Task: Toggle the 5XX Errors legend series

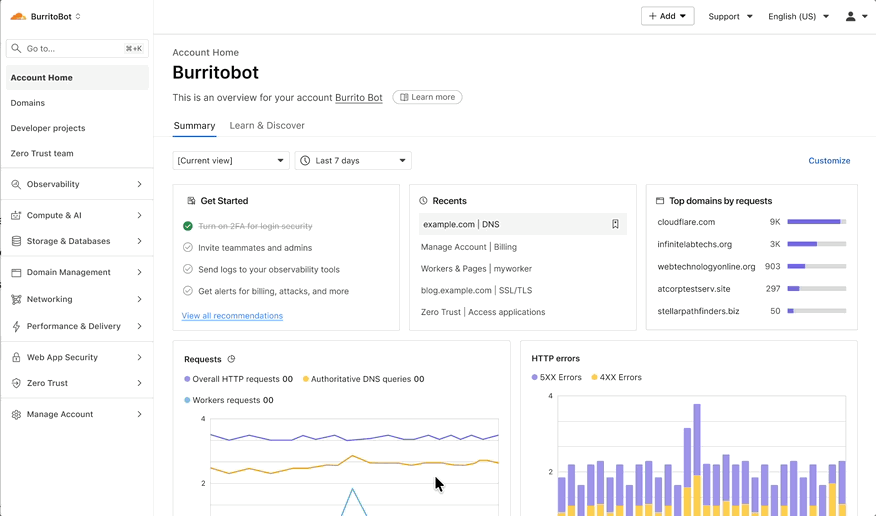Action: (556, 378)
